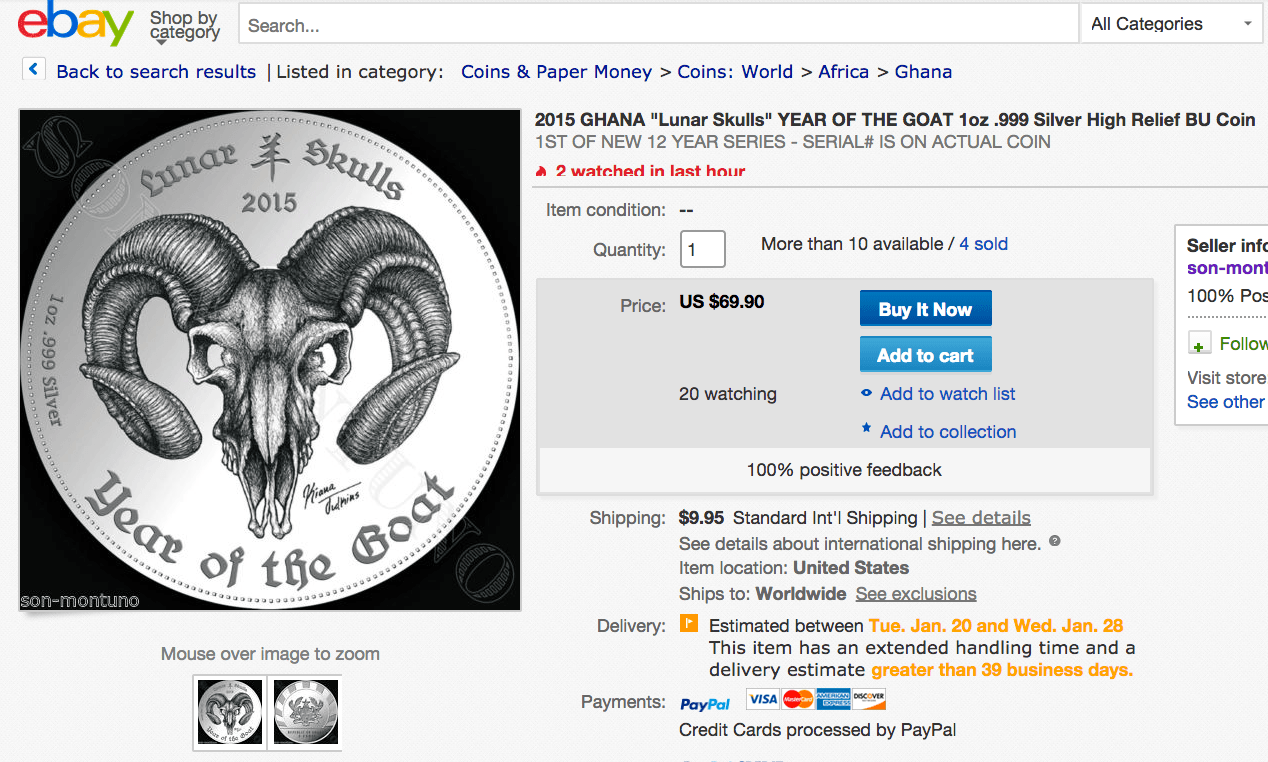Click the 4 sold link
This screenshot has height=762, width=1268.
(x=984, y=244)
